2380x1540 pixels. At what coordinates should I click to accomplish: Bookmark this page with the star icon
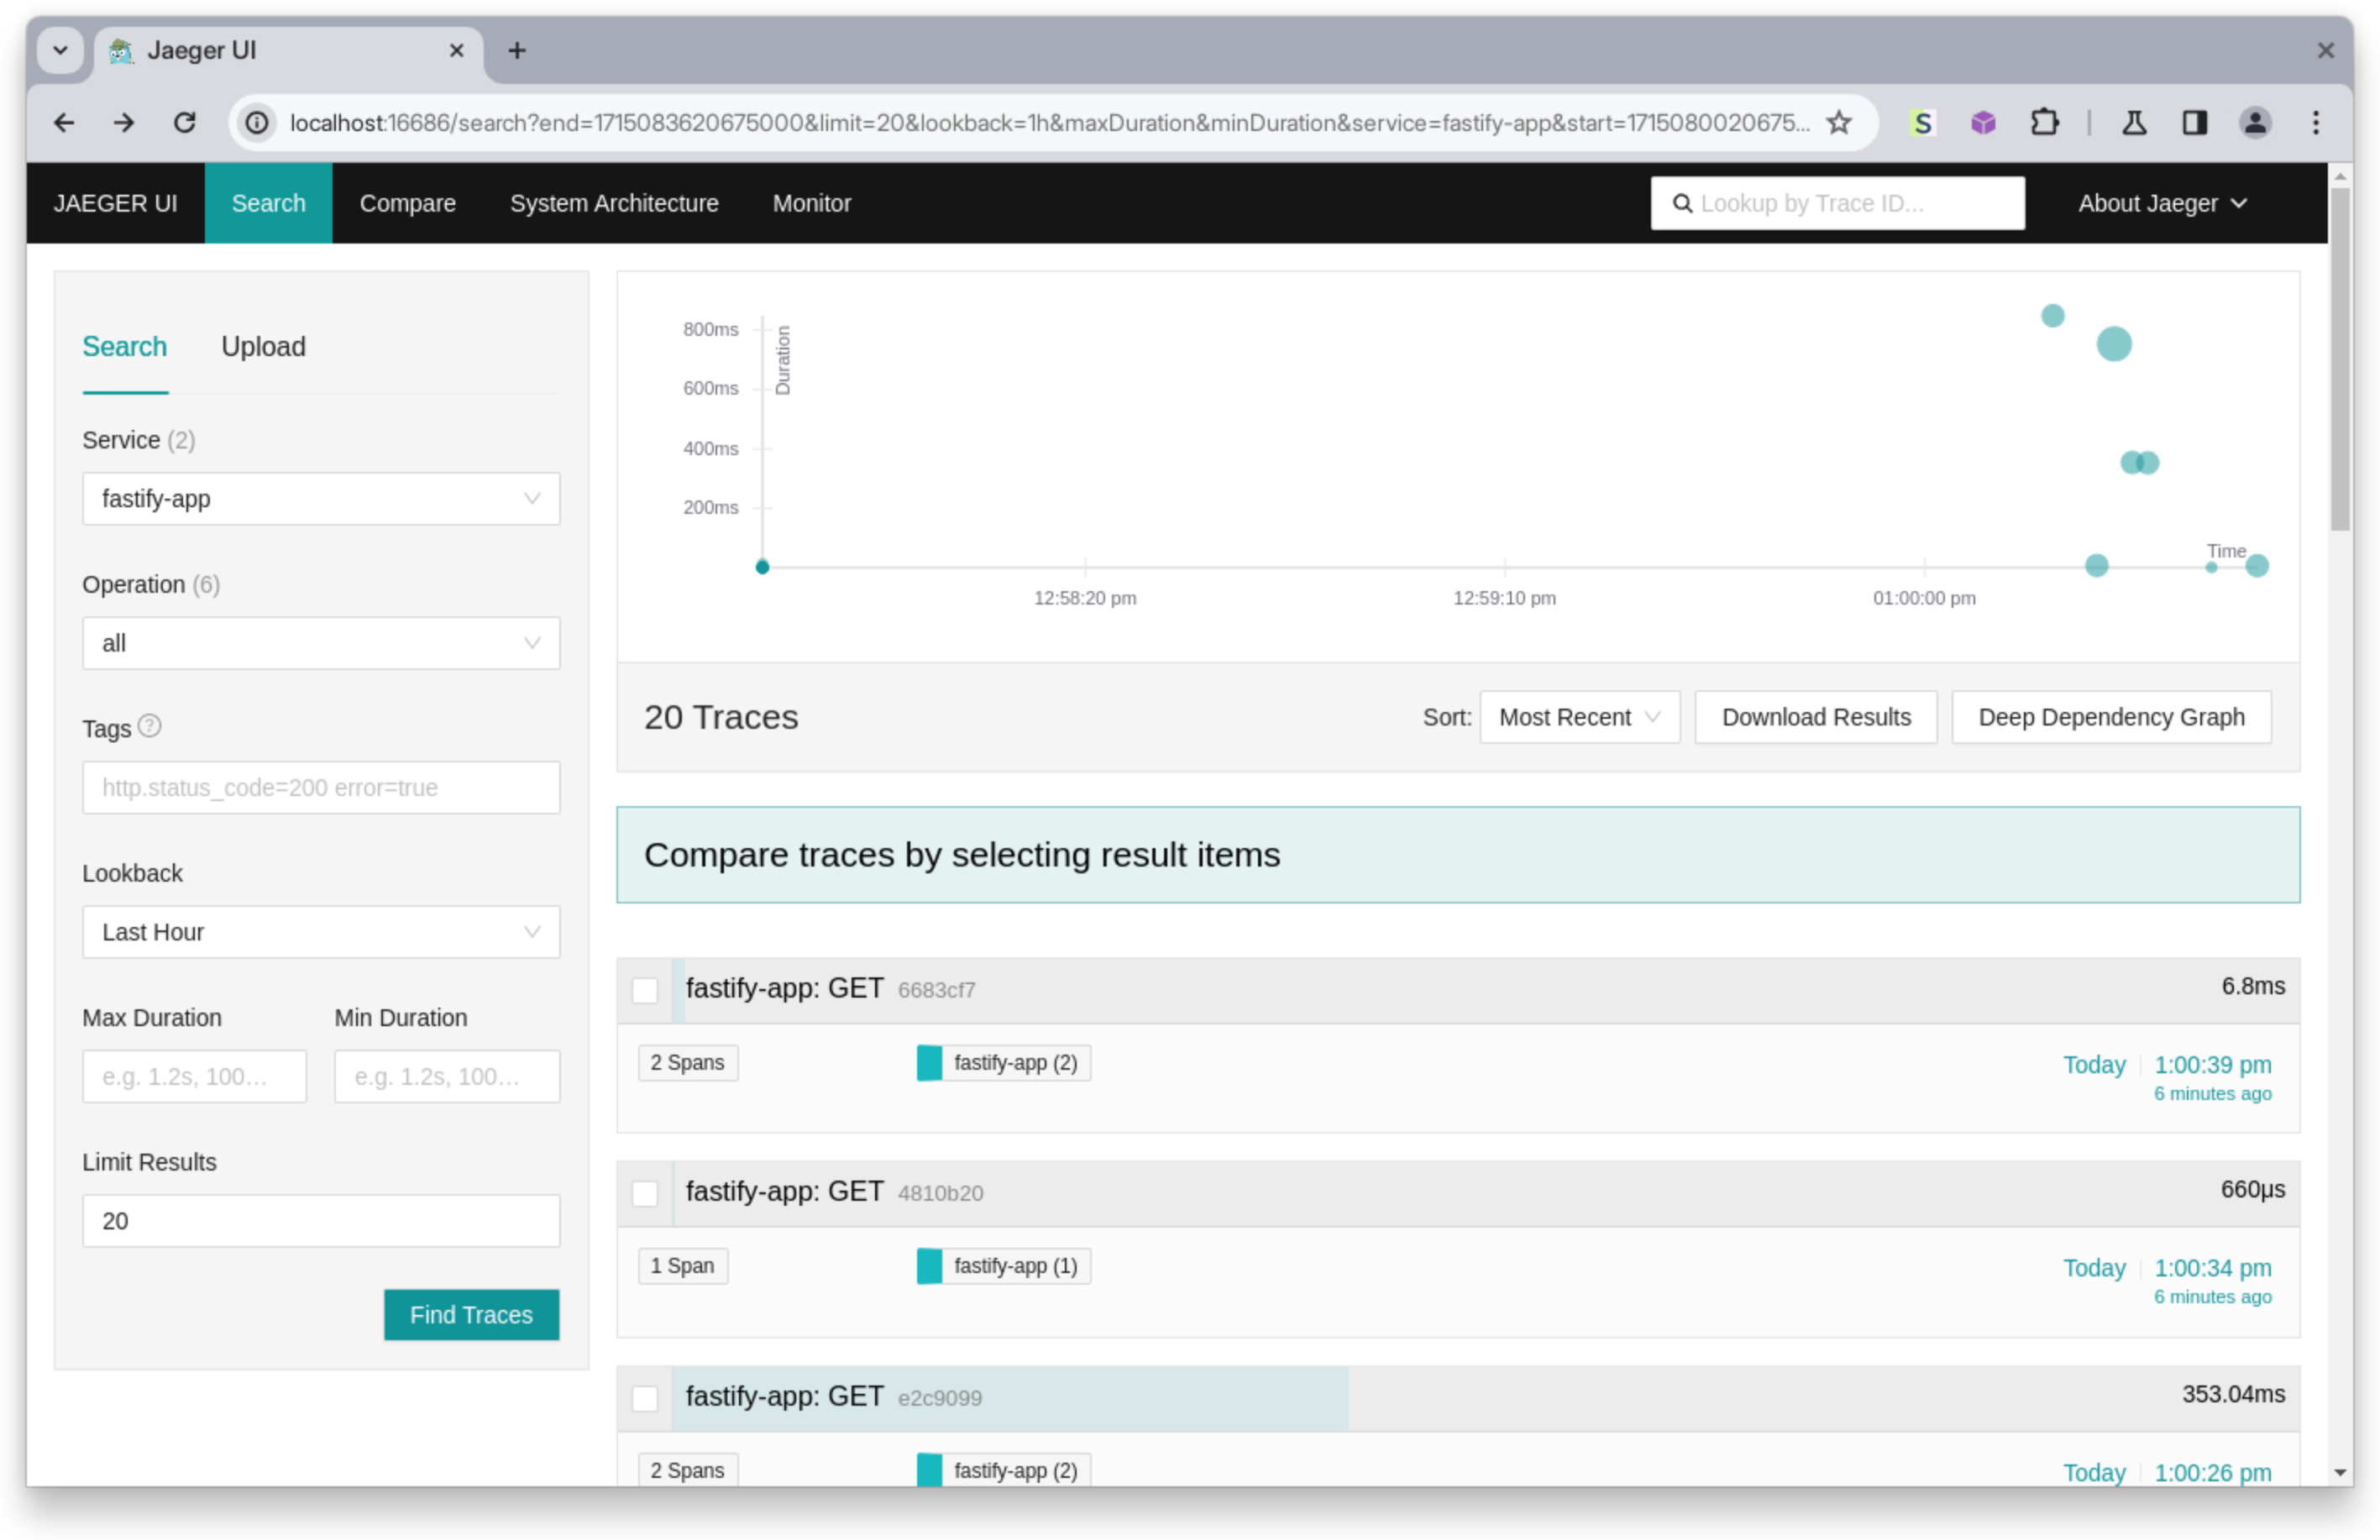pyautogui.click(x=1838, y=123)
